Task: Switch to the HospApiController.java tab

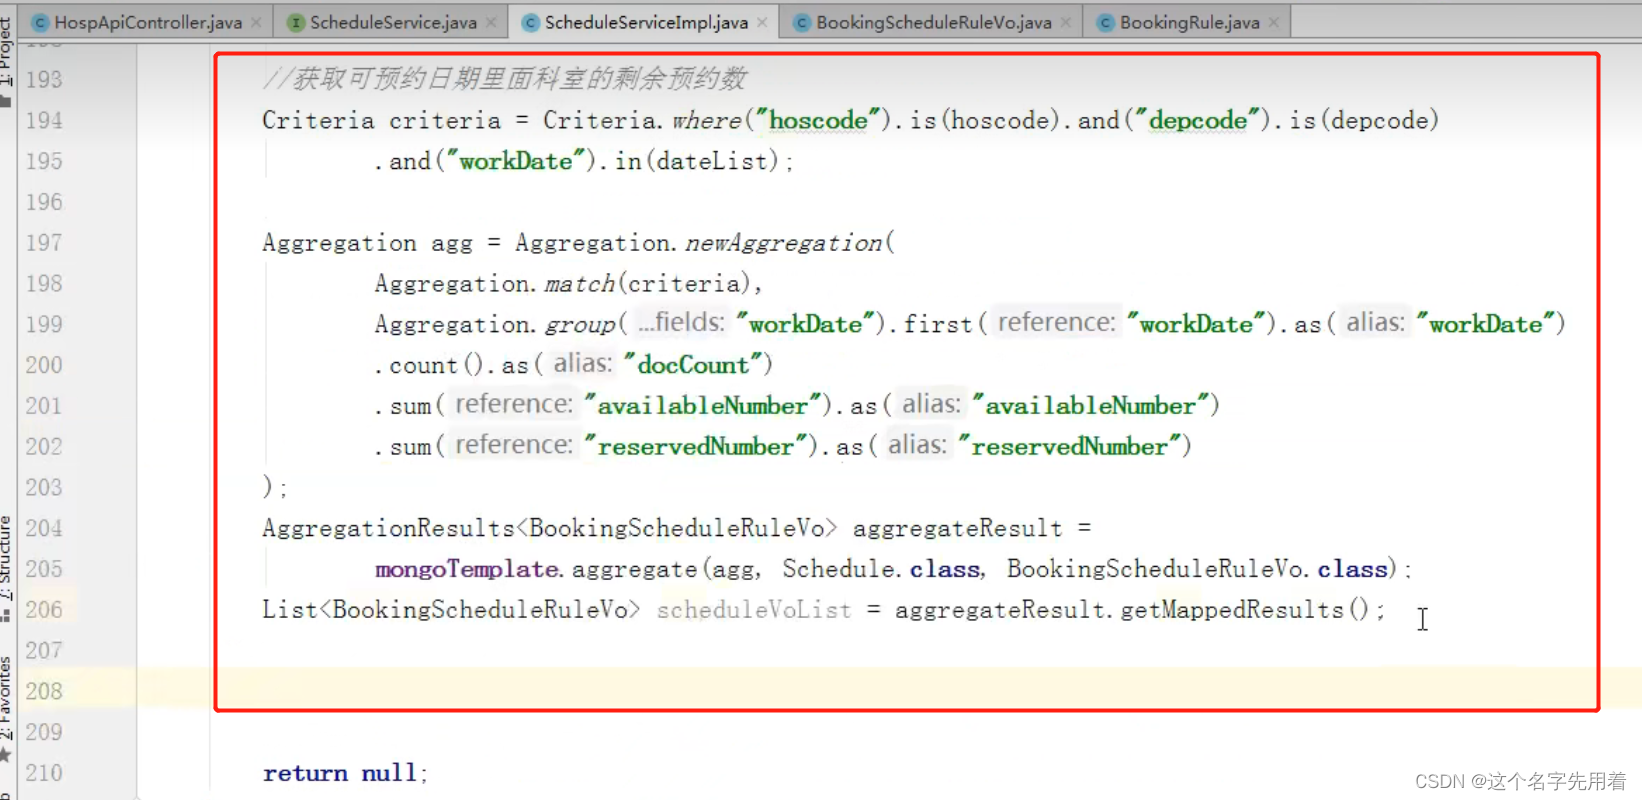Action: 148,22
